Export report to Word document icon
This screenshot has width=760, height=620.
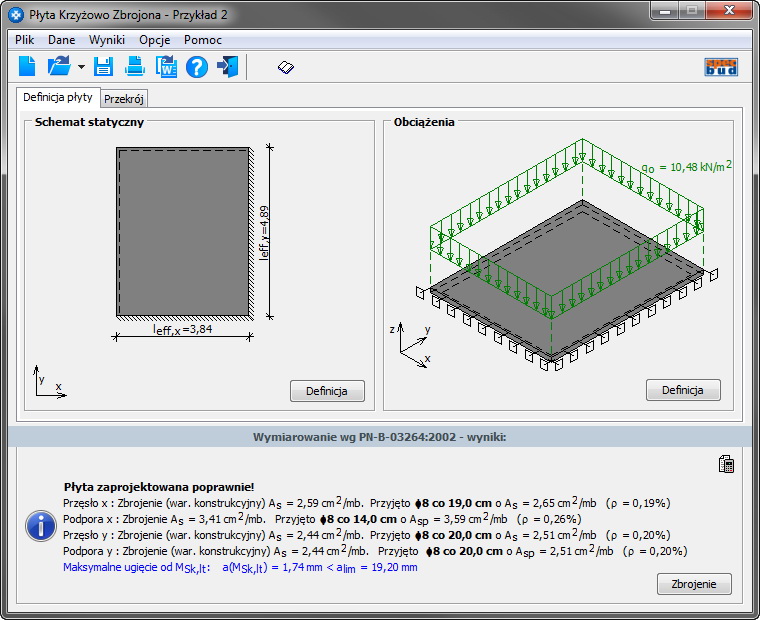coord(165,67)
